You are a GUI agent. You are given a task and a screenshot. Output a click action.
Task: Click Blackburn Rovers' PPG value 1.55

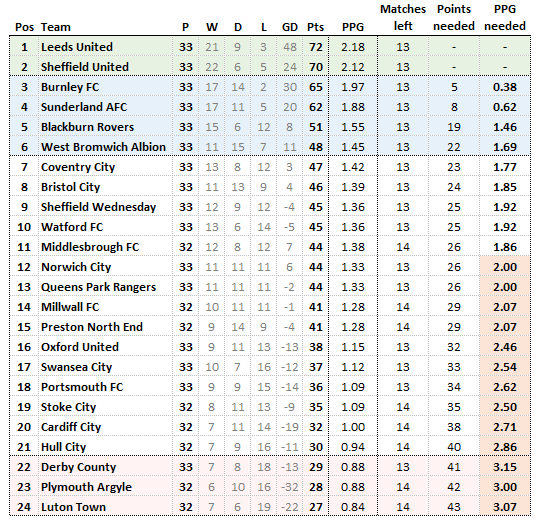(x=353, y=127)
